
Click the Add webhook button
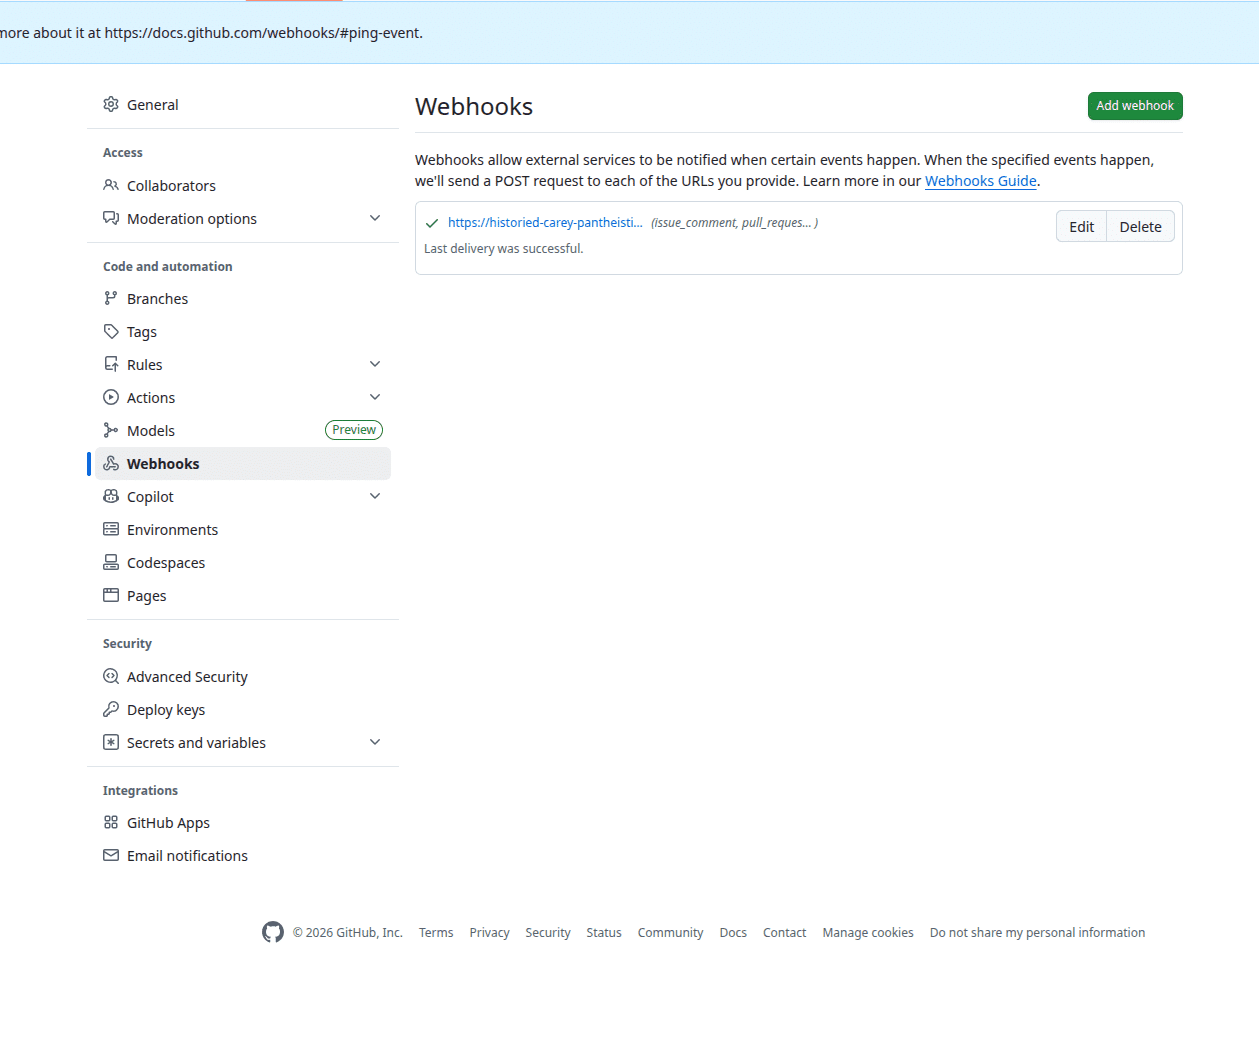[x=1135, y=106]
